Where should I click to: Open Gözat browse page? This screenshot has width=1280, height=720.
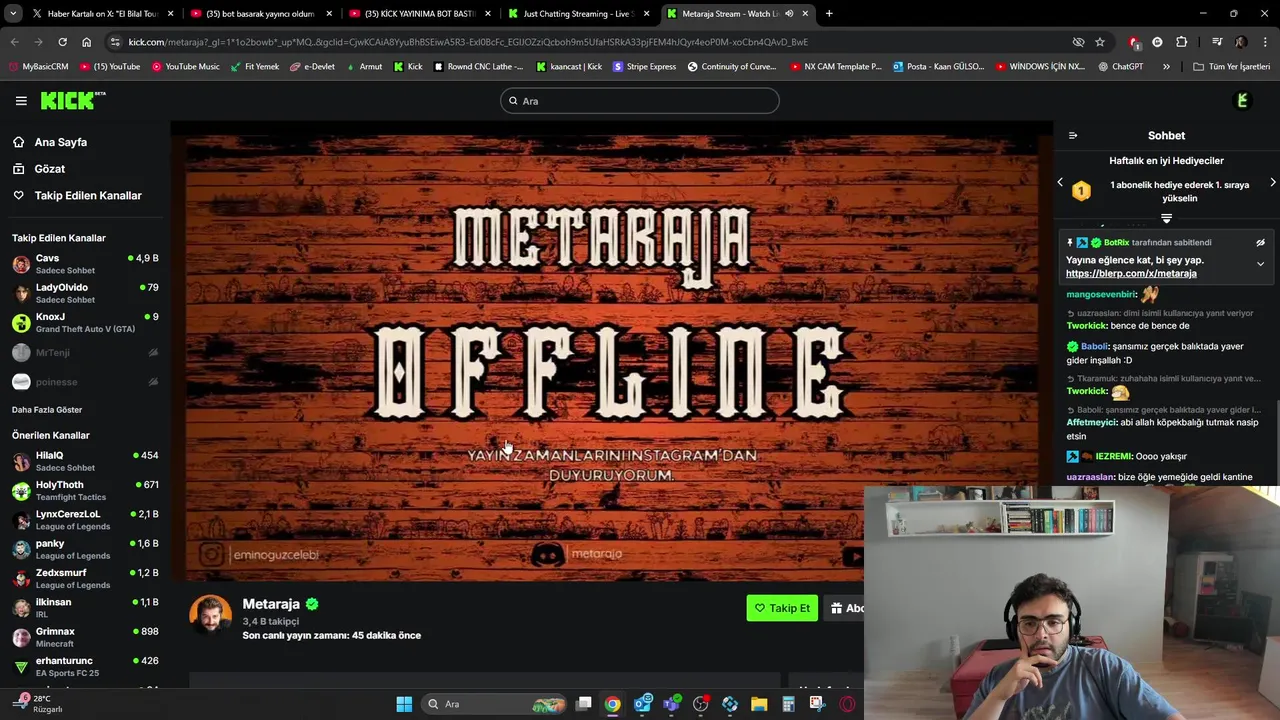[49, 169]
